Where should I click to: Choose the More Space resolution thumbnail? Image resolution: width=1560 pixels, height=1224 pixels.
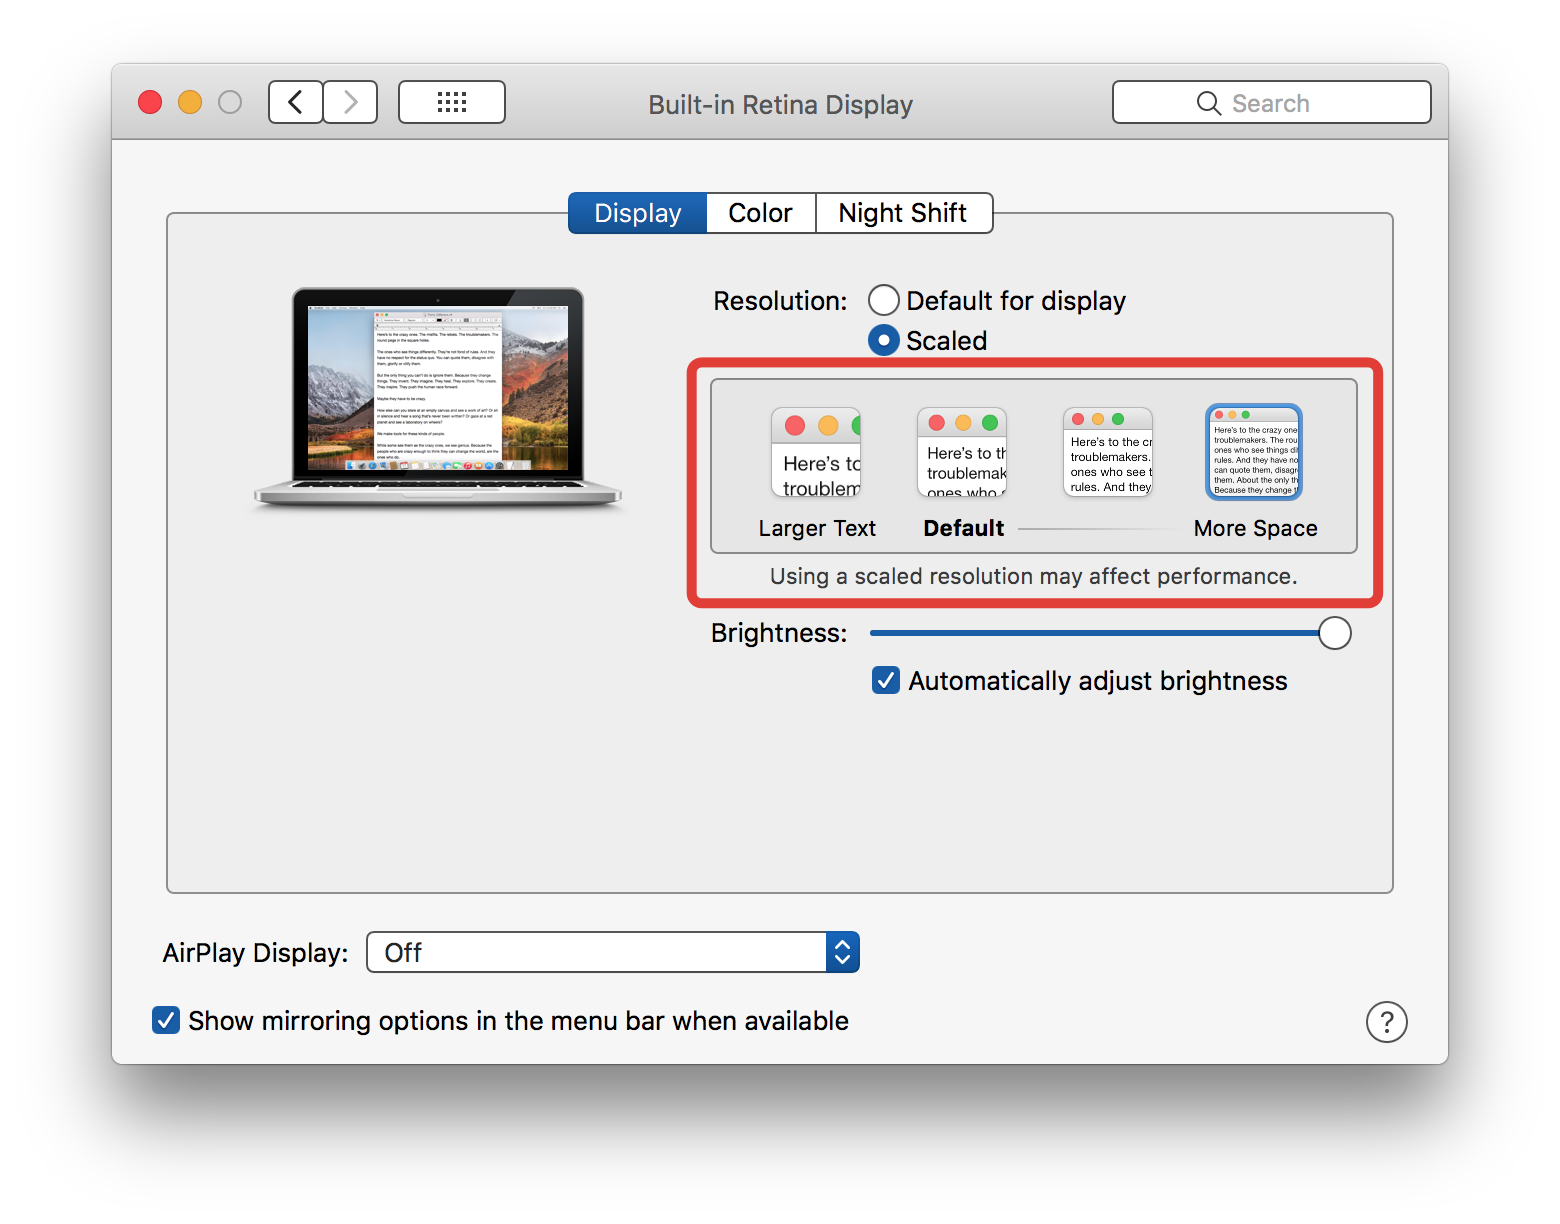coord(1254,452)
